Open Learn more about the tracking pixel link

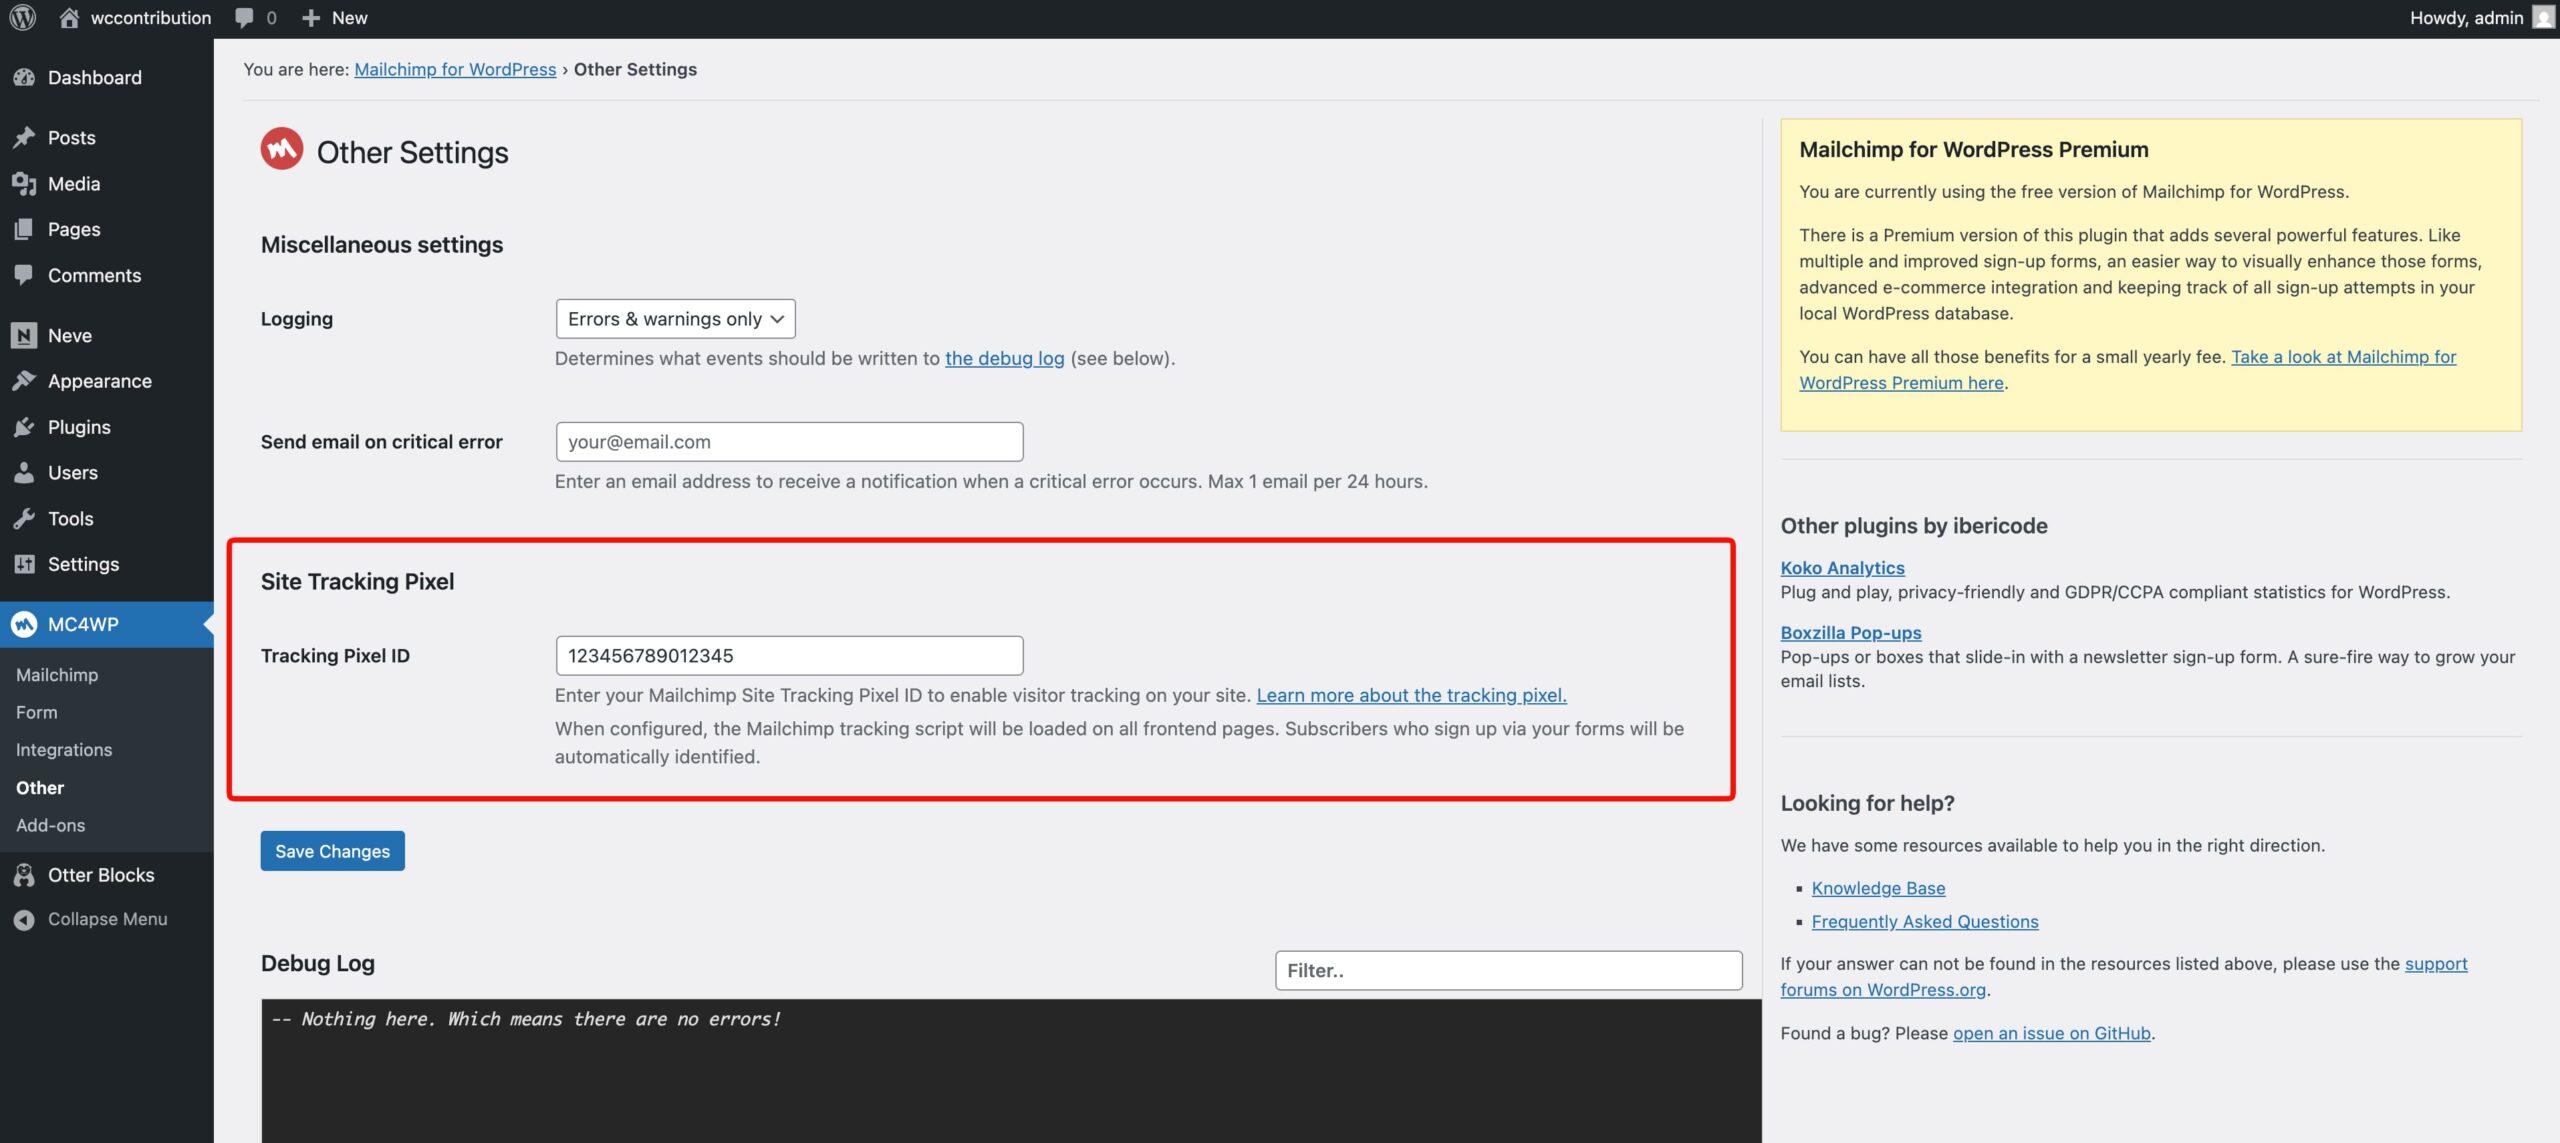click(x=1412, y=695)
